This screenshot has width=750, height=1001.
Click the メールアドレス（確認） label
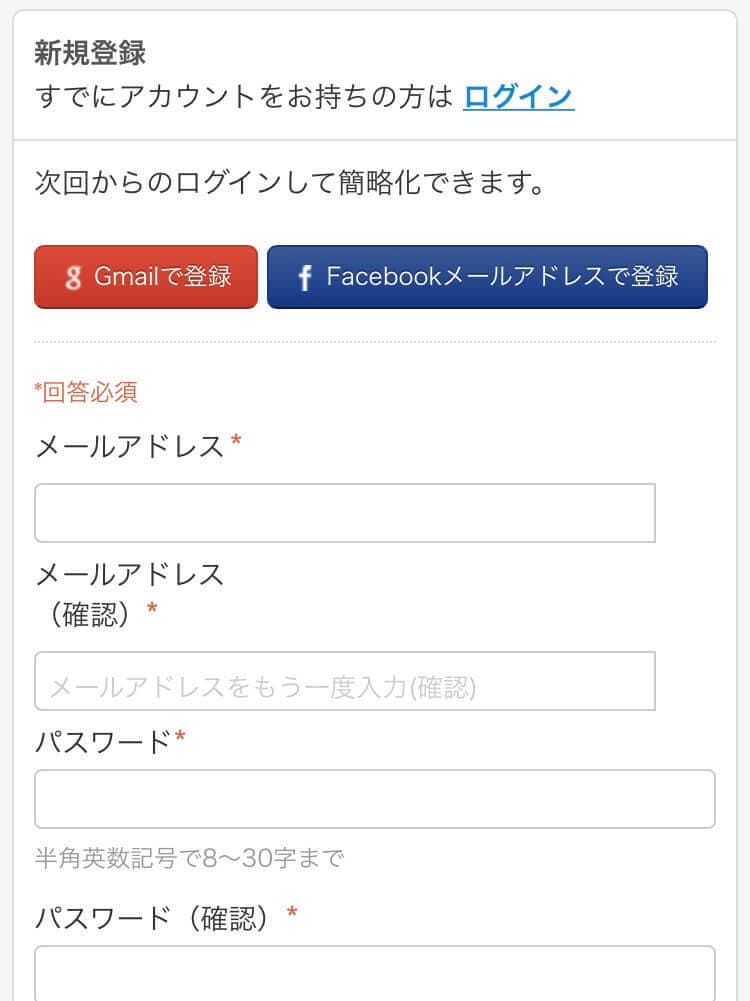point(130,592)
